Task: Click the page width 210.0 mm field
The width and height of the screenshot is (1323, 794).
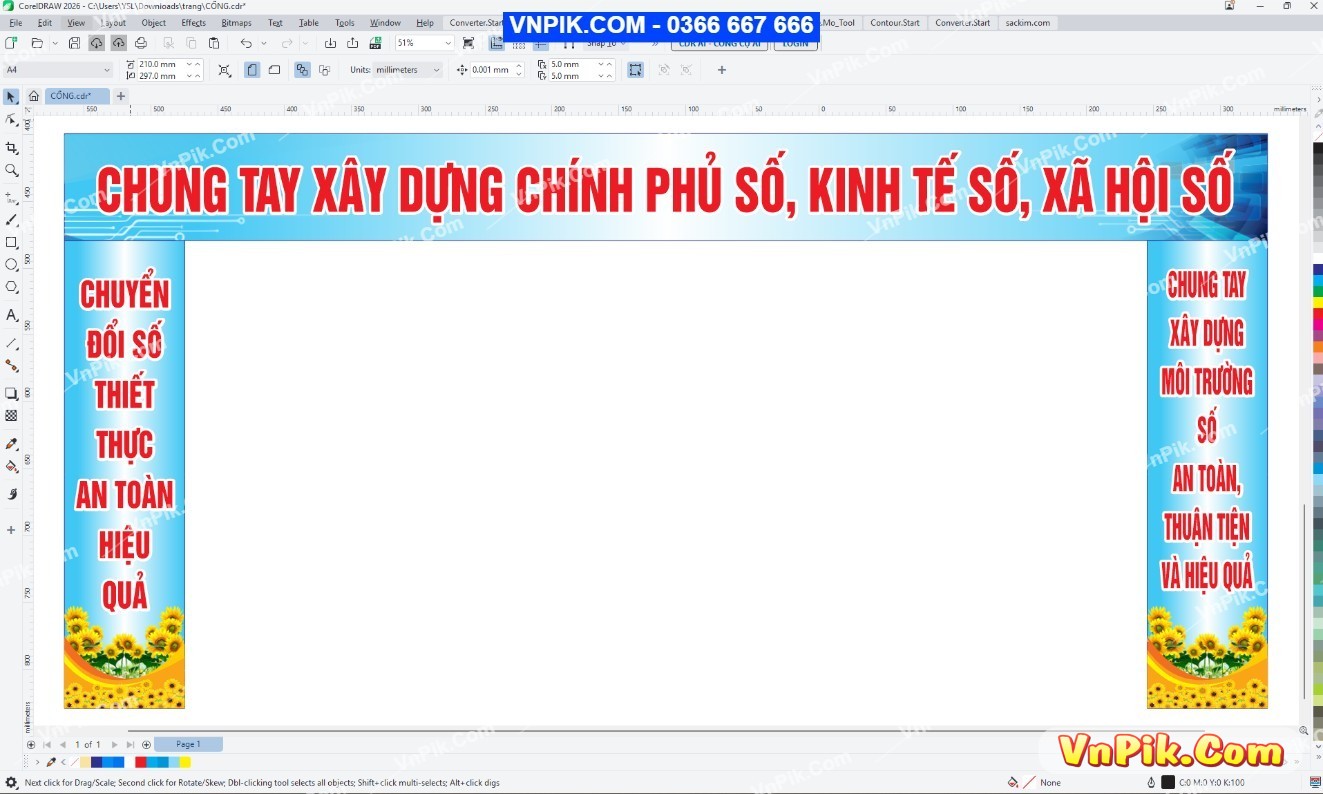Action: coord(164,64)
